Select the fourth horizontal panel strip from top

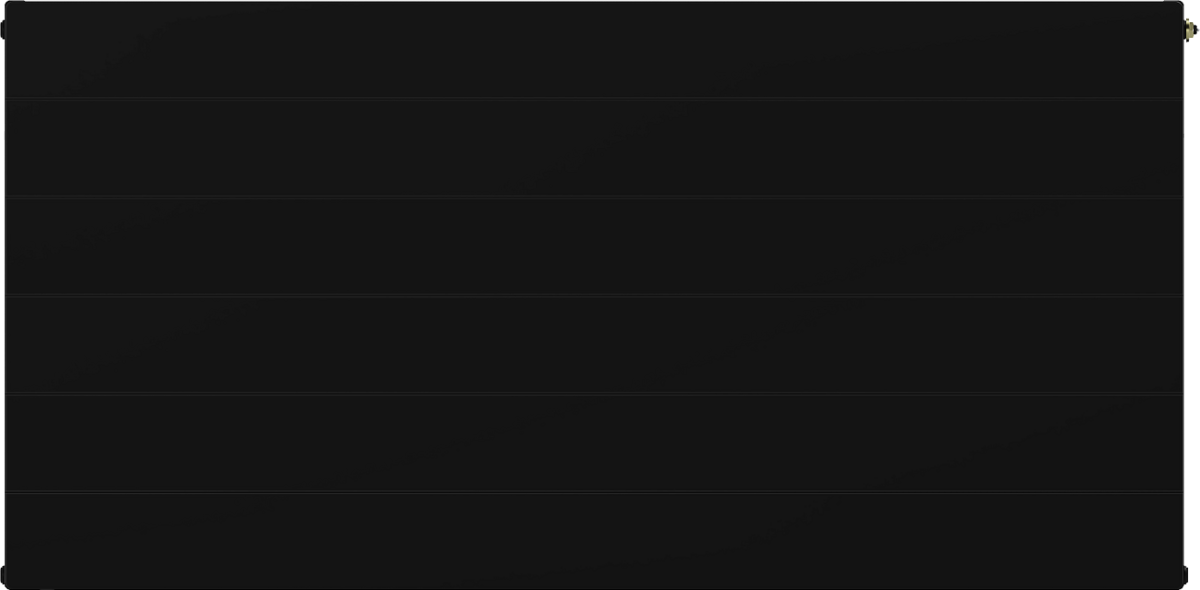[x=600, y=344]
